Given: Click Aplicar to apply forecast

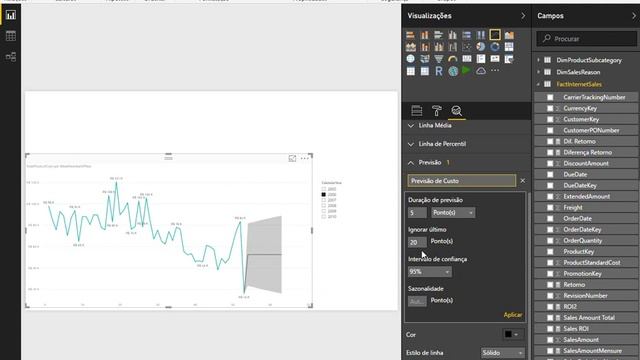Looking at the screenshot, I should tap(513, 315).
